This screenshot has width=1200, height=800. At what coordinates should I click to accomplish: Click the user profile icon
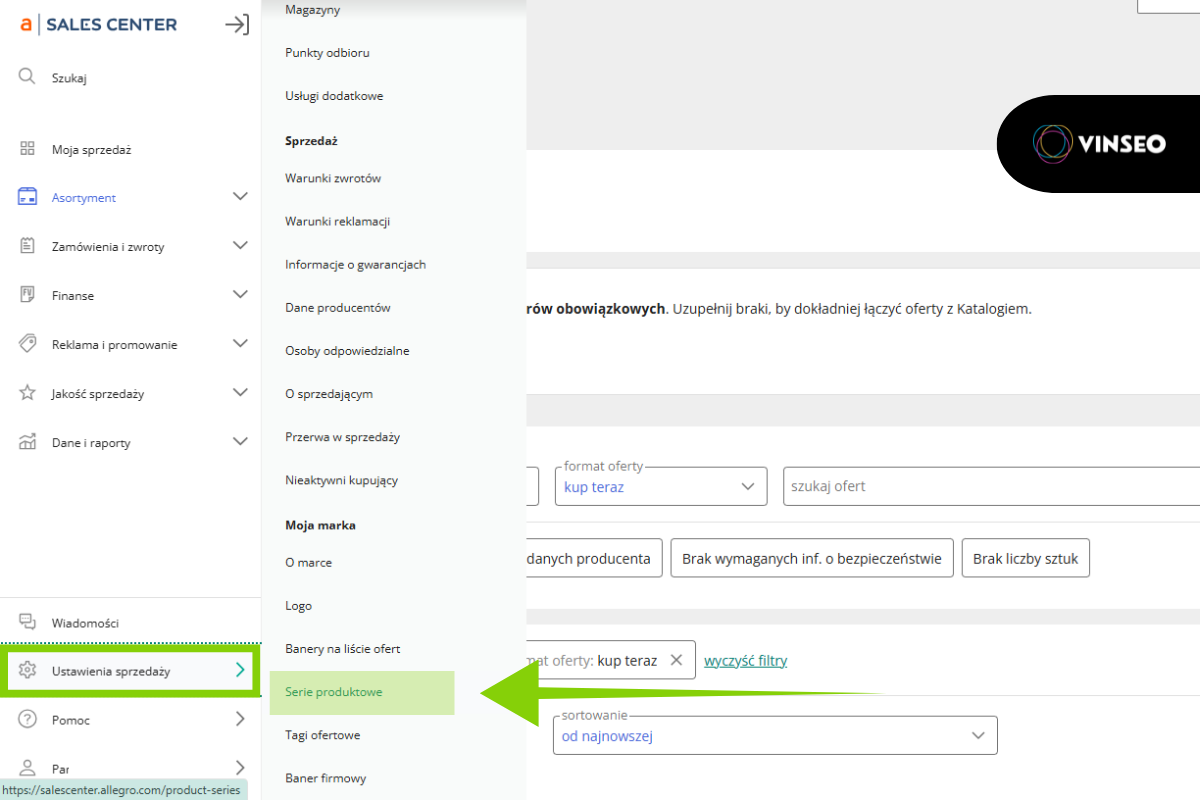[27, 768]
